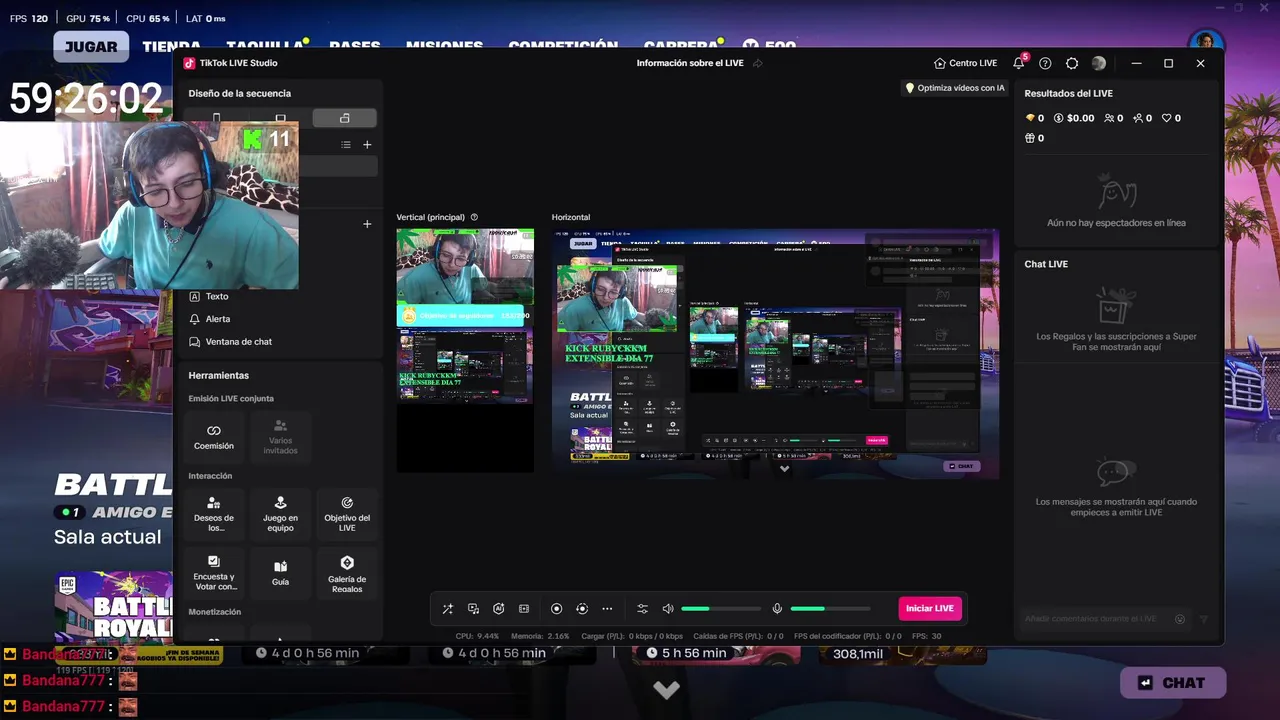This screenshot has width=1280, height=720.
Task: Open the three-dots more options menu
Action: click(x=607, y=609)
